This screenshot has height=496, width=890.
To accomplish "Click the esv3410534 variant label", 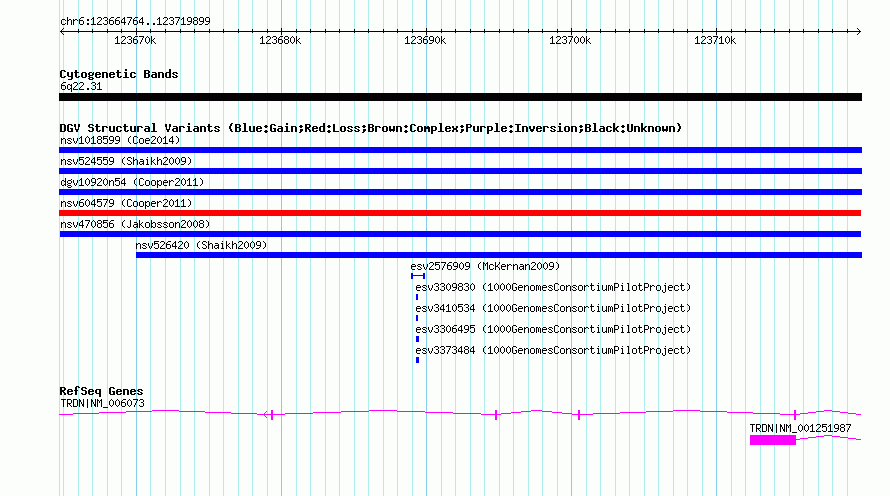I will click(x=553, y=308).
